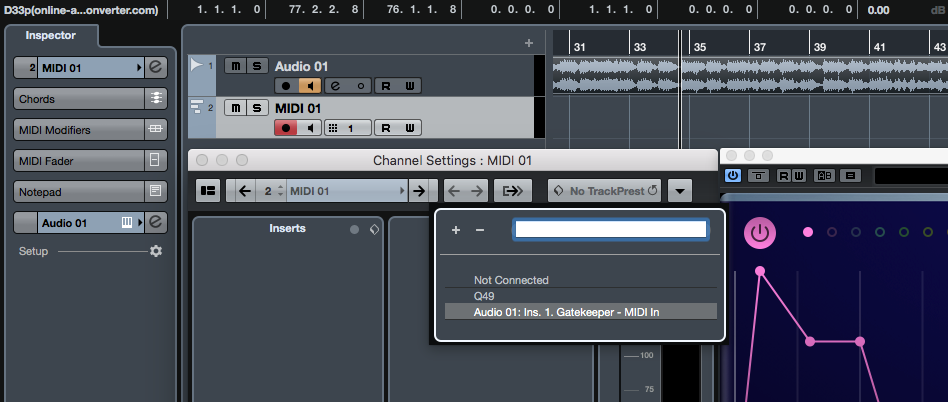948x402 pixels.
Task: Click the pink power button in Gatekeeper
Action: point(759,234)
